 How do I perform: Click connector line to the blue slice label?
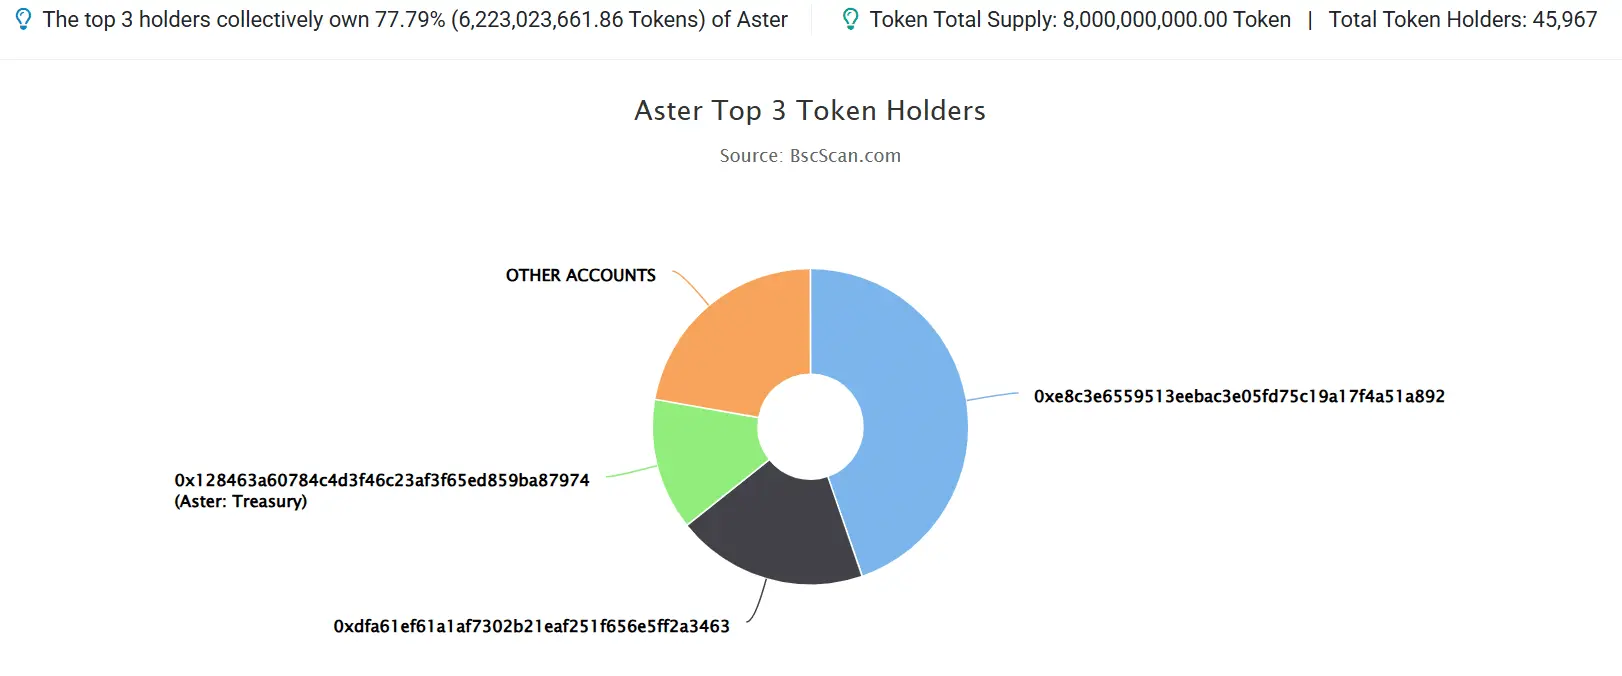(993, 397)
